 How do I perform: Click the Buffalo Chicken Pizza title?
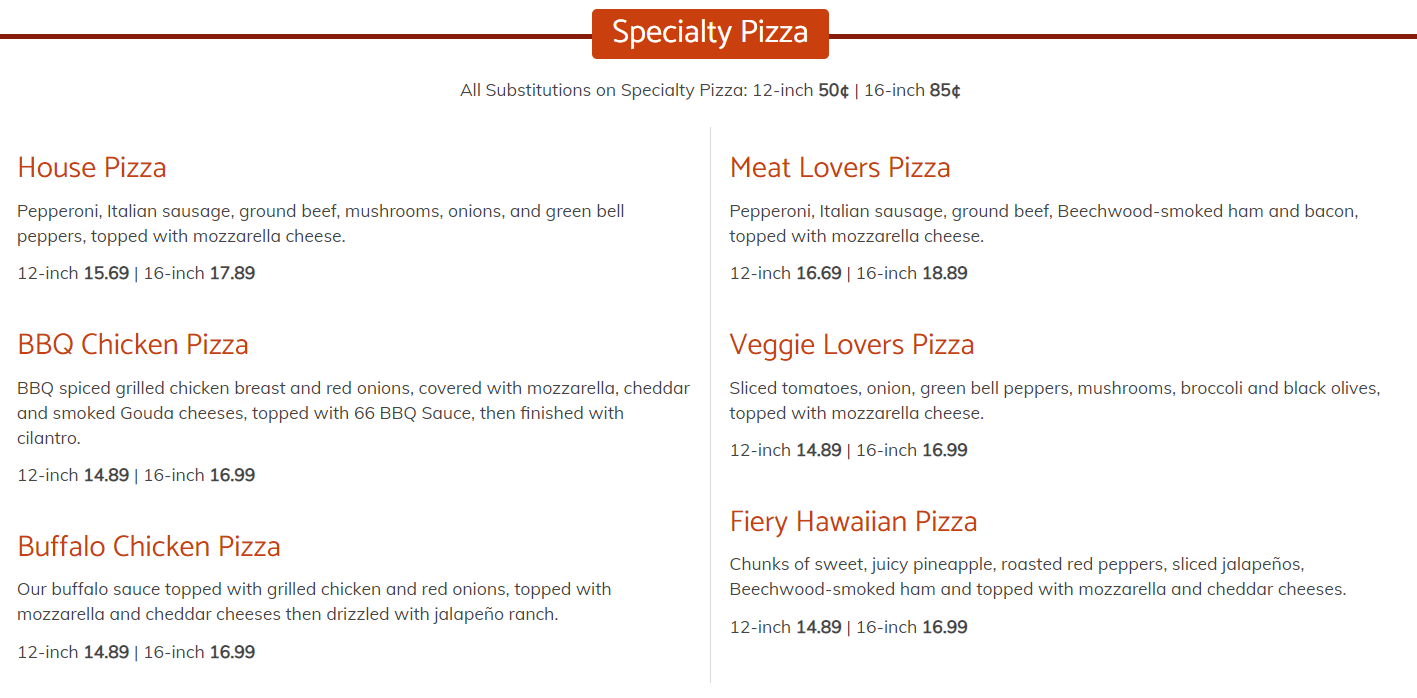tap(149, 546)
